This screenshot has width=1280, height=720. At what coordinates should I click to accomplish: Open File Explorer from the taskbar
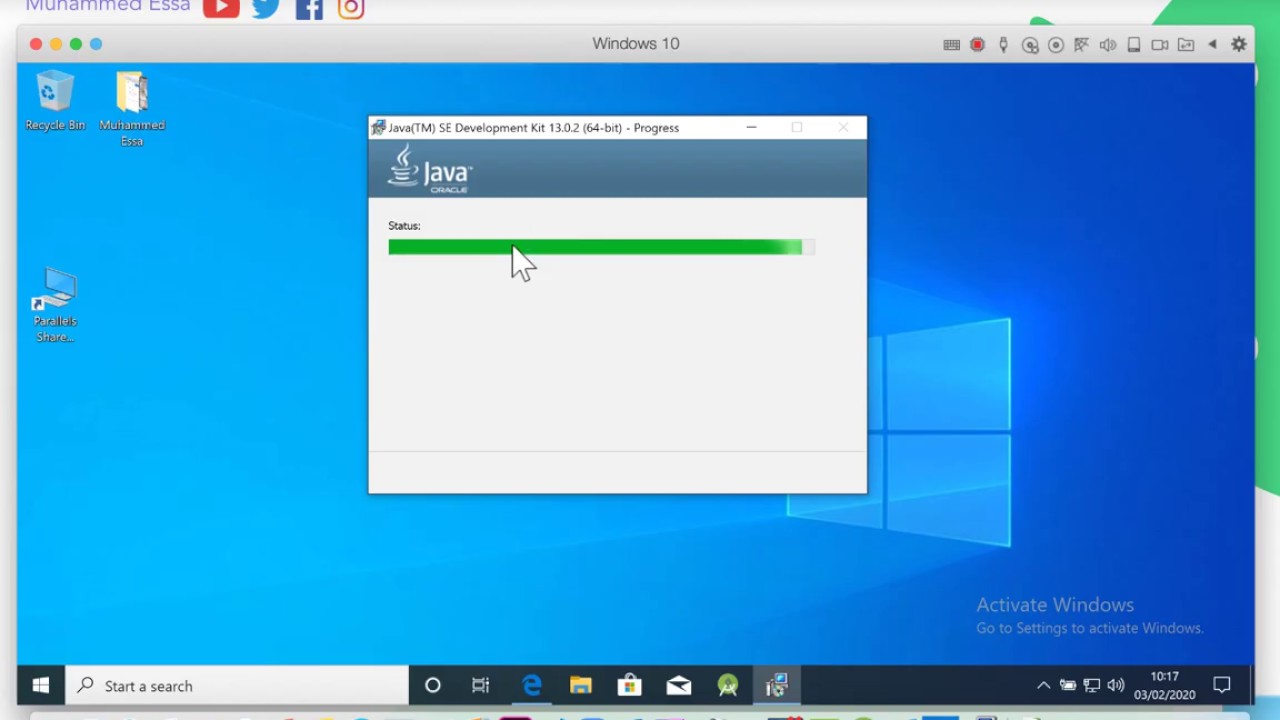pyautogui.click(x=580, y=686)
